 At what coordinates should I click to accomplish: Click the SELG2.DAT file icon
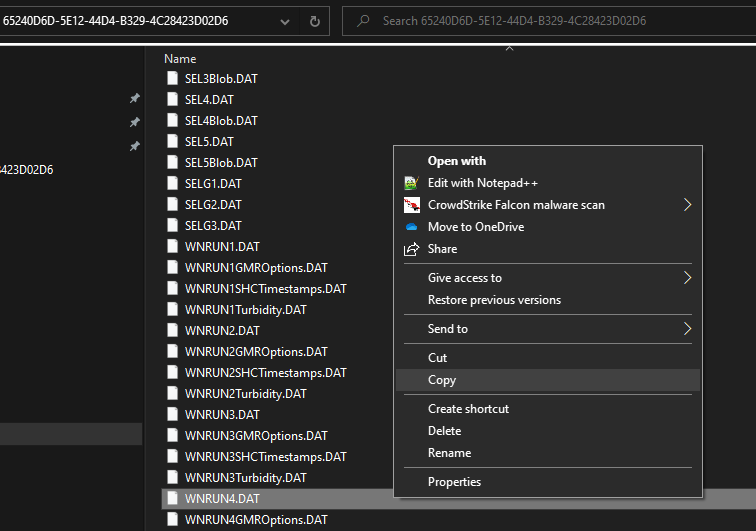tap(172, 204)
